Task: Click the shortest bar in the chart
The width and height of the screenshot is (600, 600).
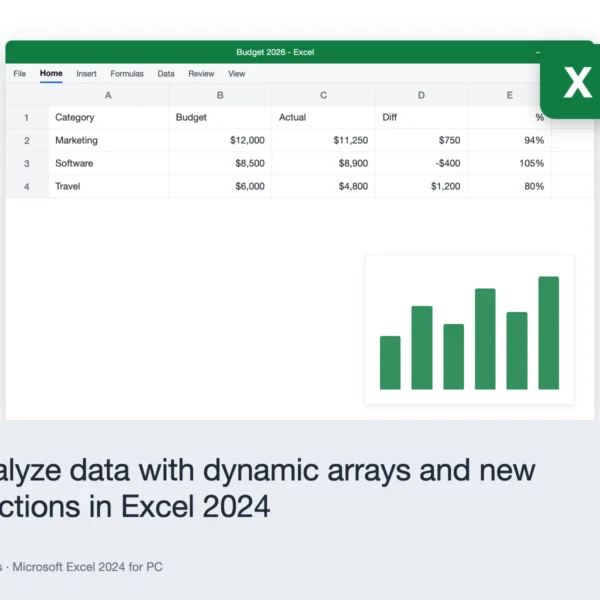Action: (390, 363)
